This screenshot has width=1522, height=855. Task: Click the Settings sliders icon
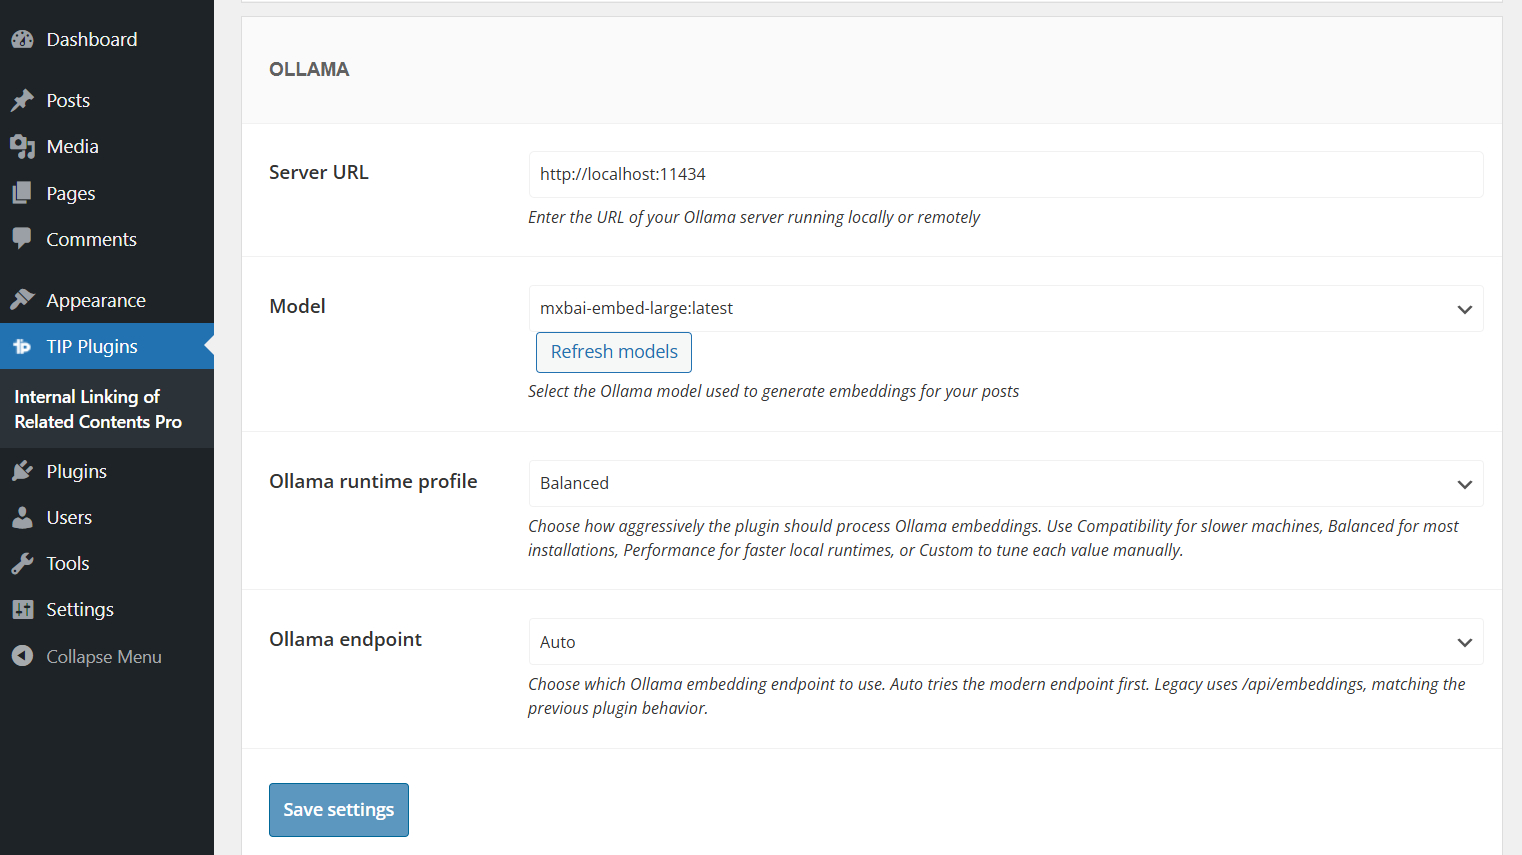(22, 609)
